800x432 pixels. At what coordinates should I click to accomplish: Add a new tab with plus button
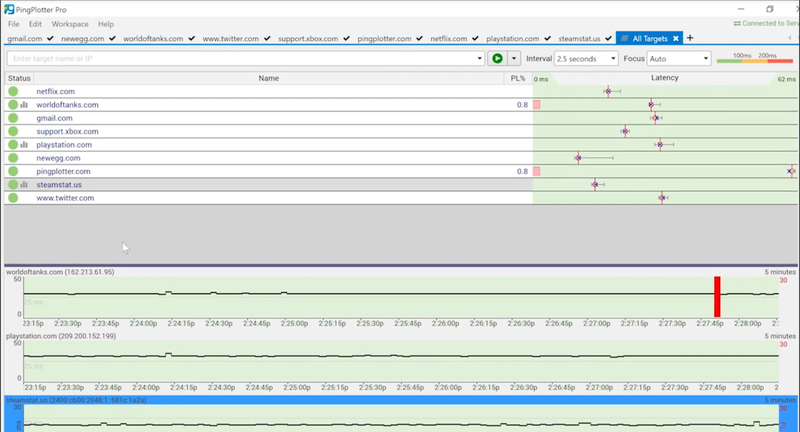690,38
